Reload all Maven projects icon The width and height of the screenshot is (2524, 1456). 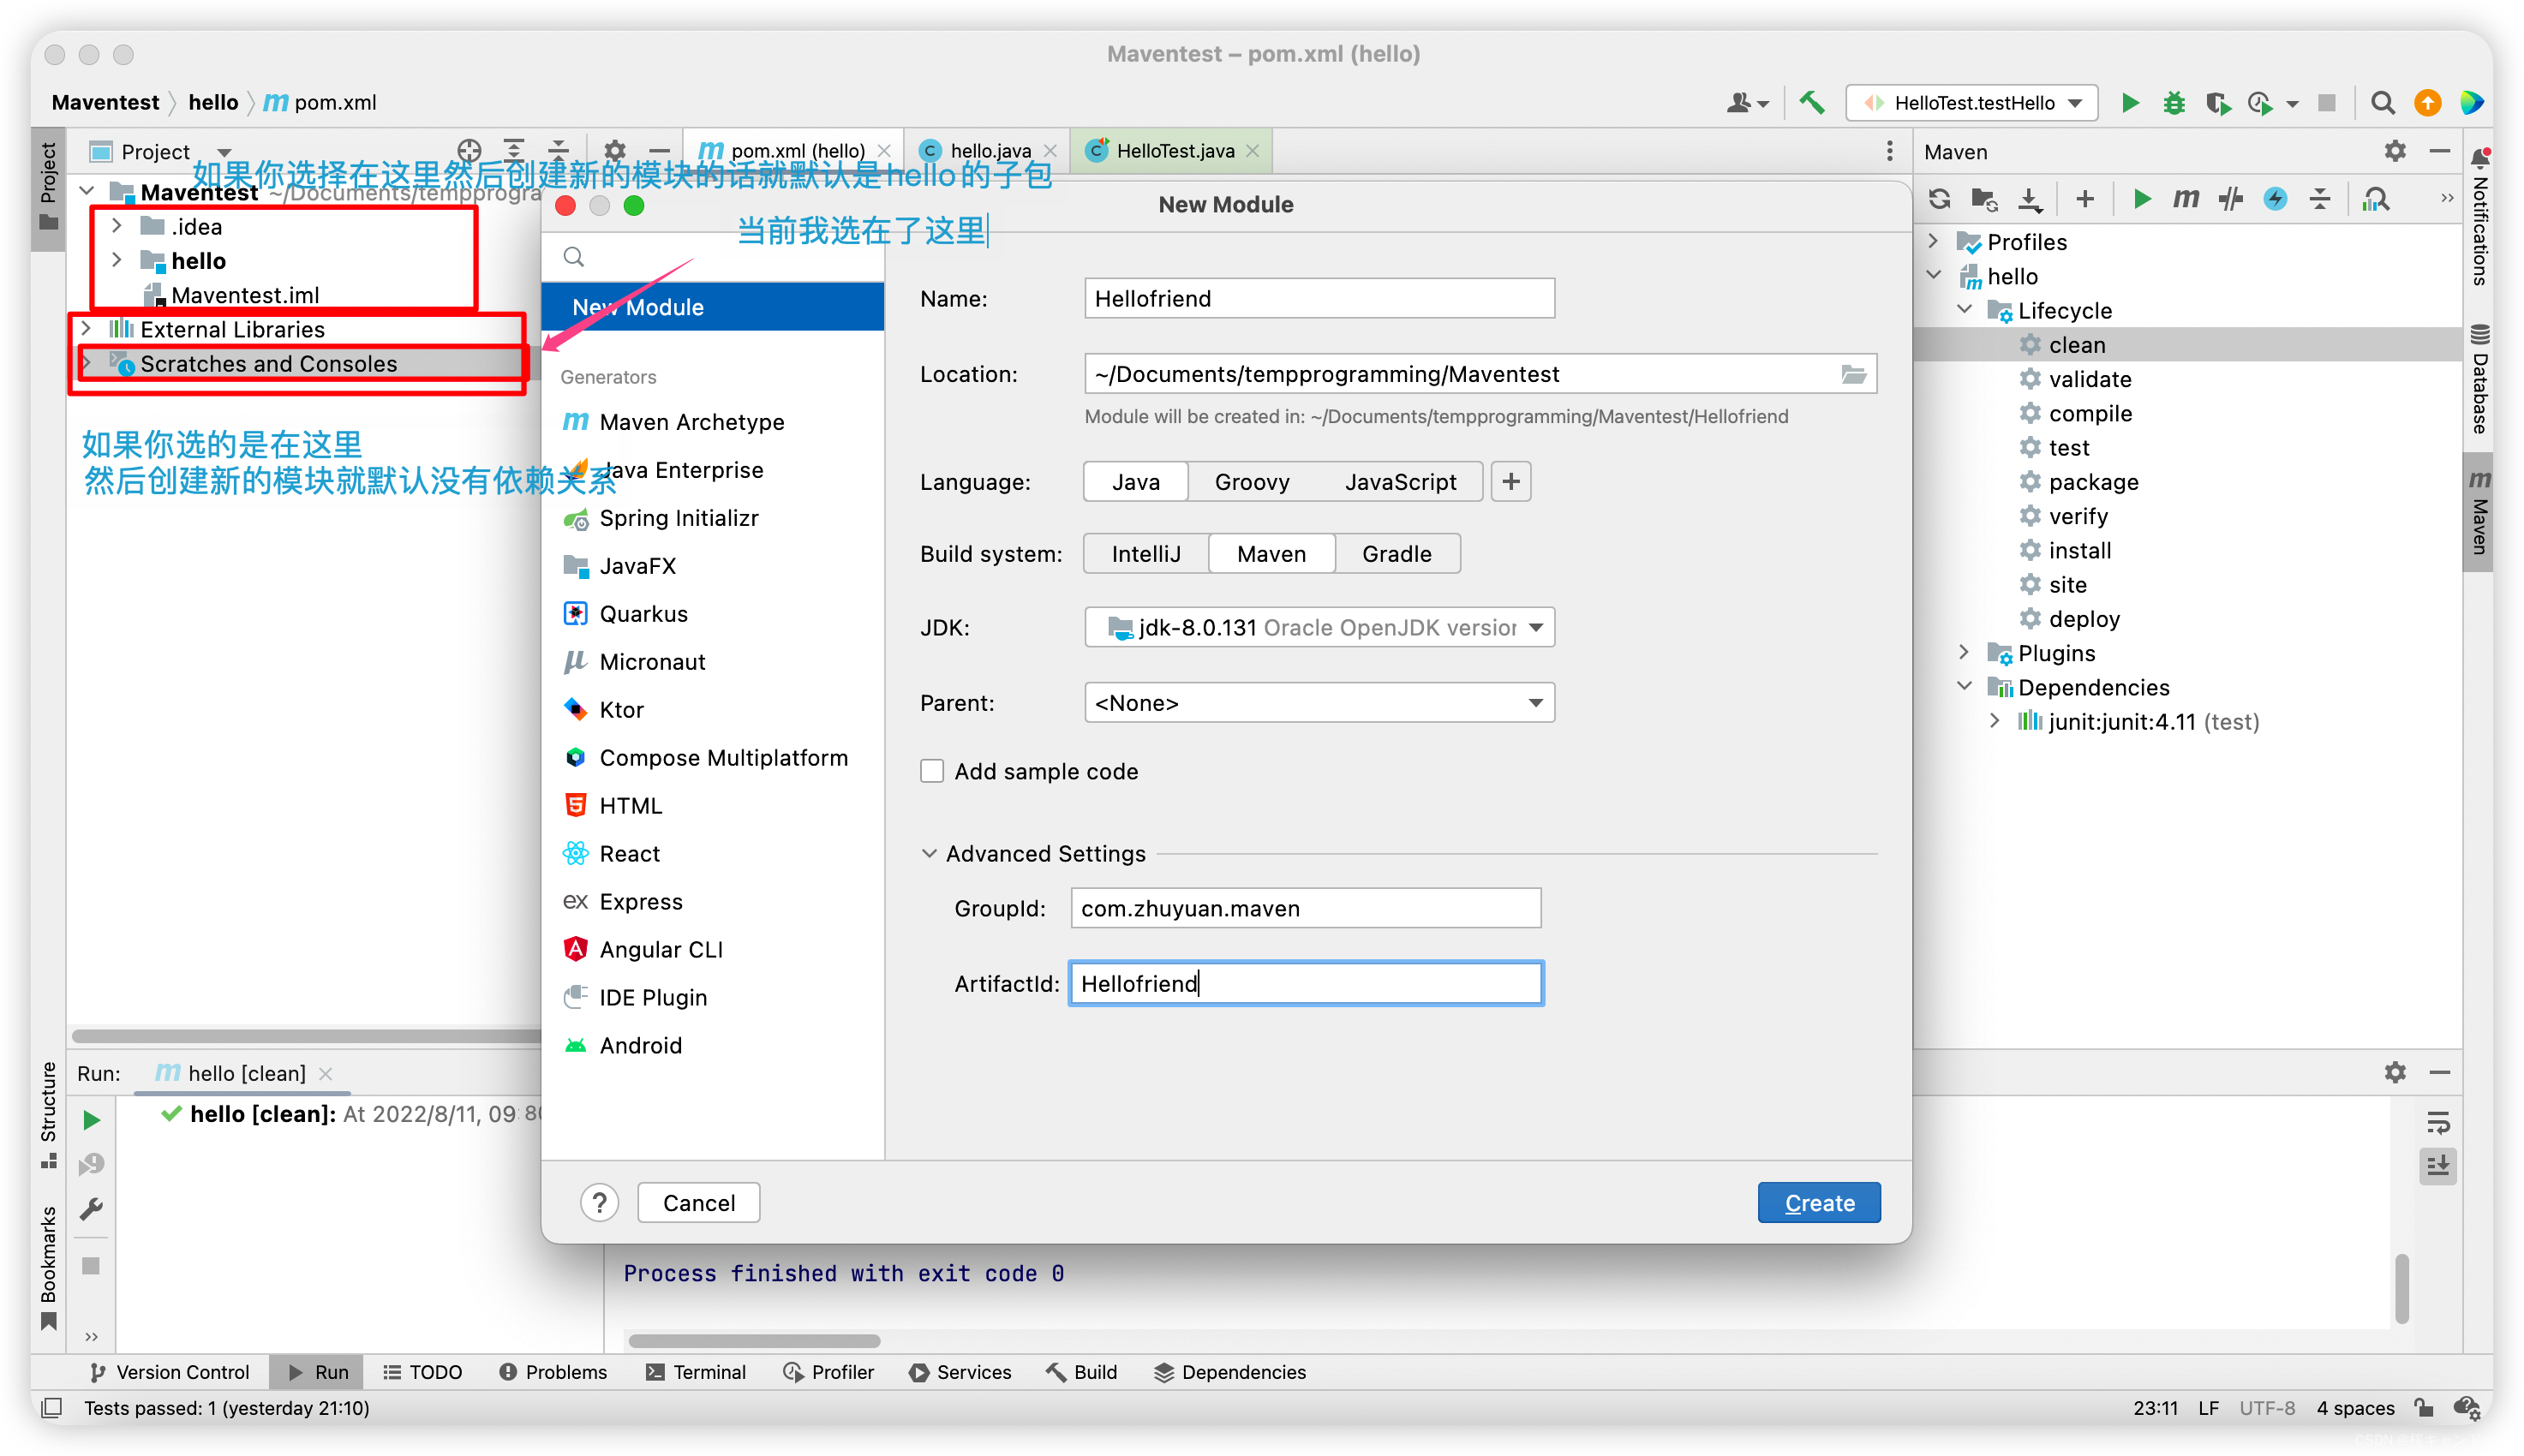coord(1940,199)
